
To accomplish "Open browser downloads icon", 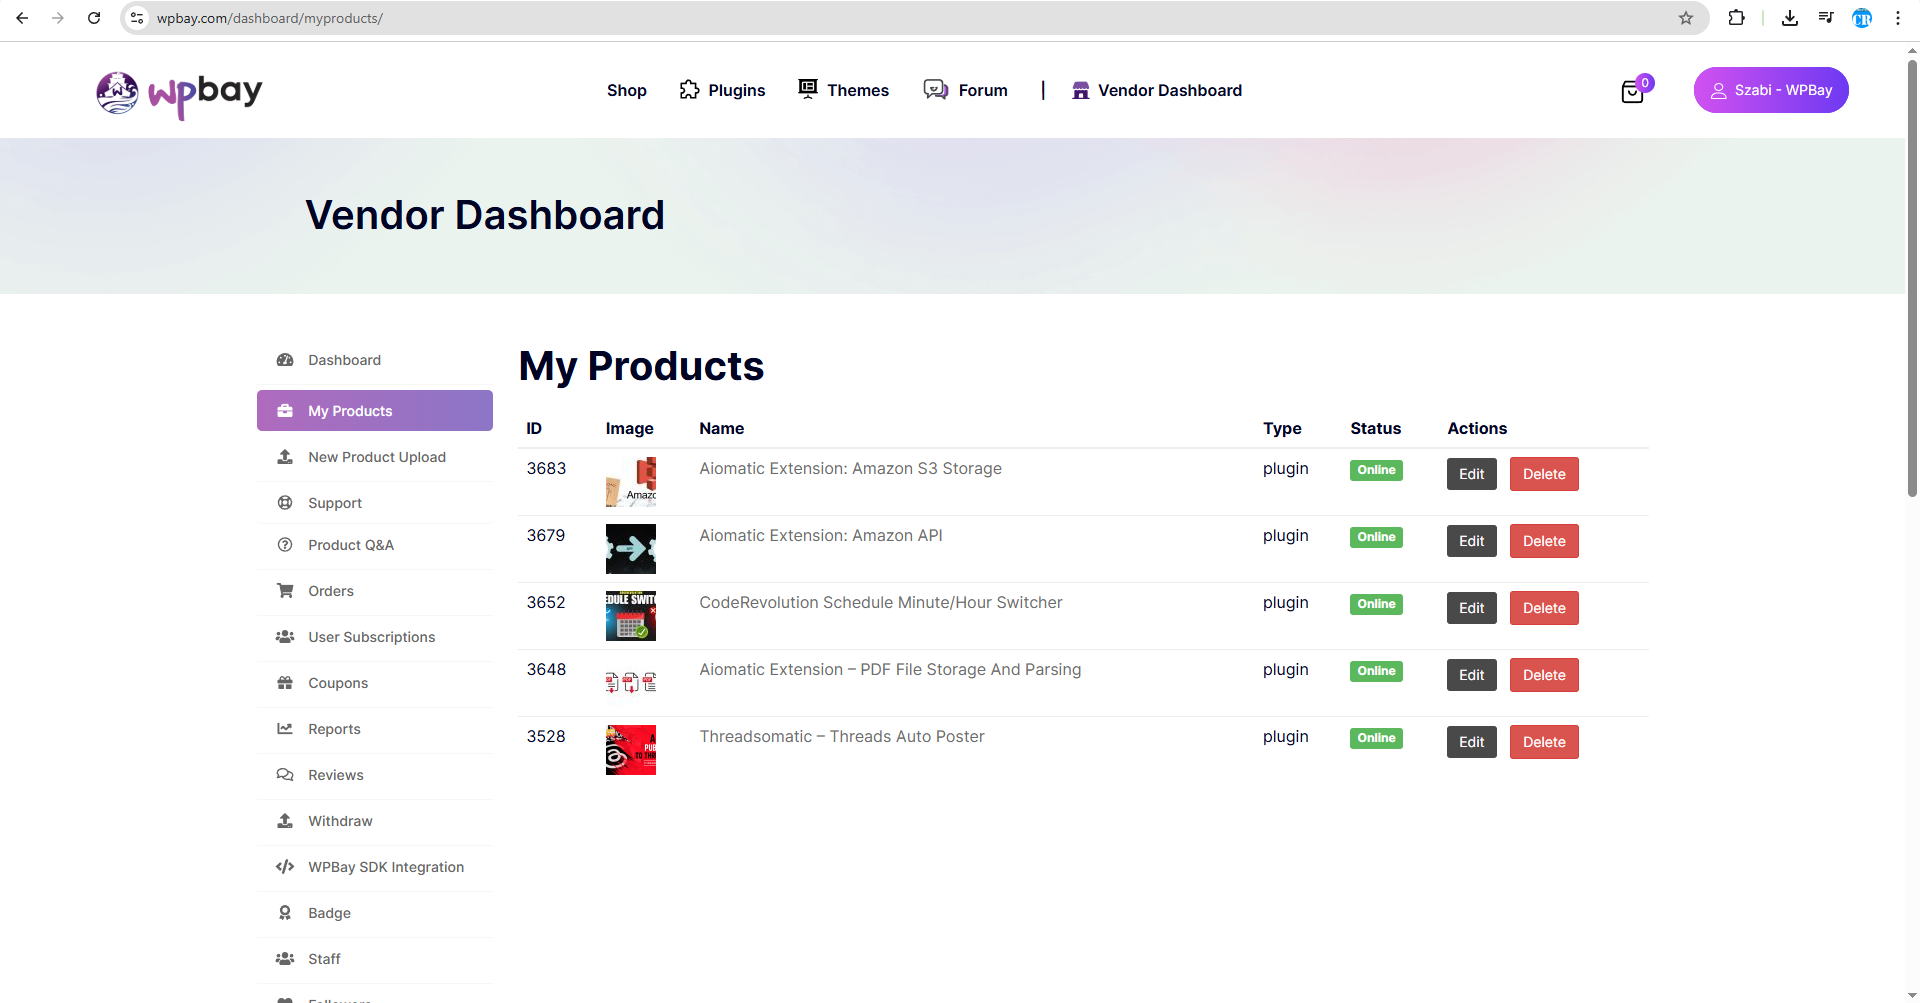I will [1790, 18].
